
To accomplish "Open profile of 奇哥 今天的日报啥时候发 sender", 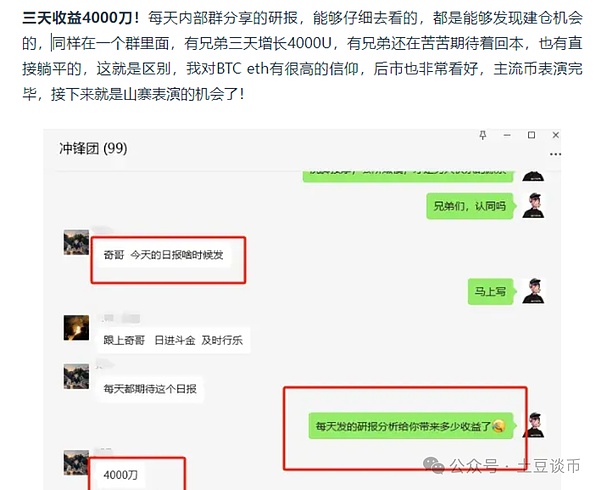I will [76, 242].
